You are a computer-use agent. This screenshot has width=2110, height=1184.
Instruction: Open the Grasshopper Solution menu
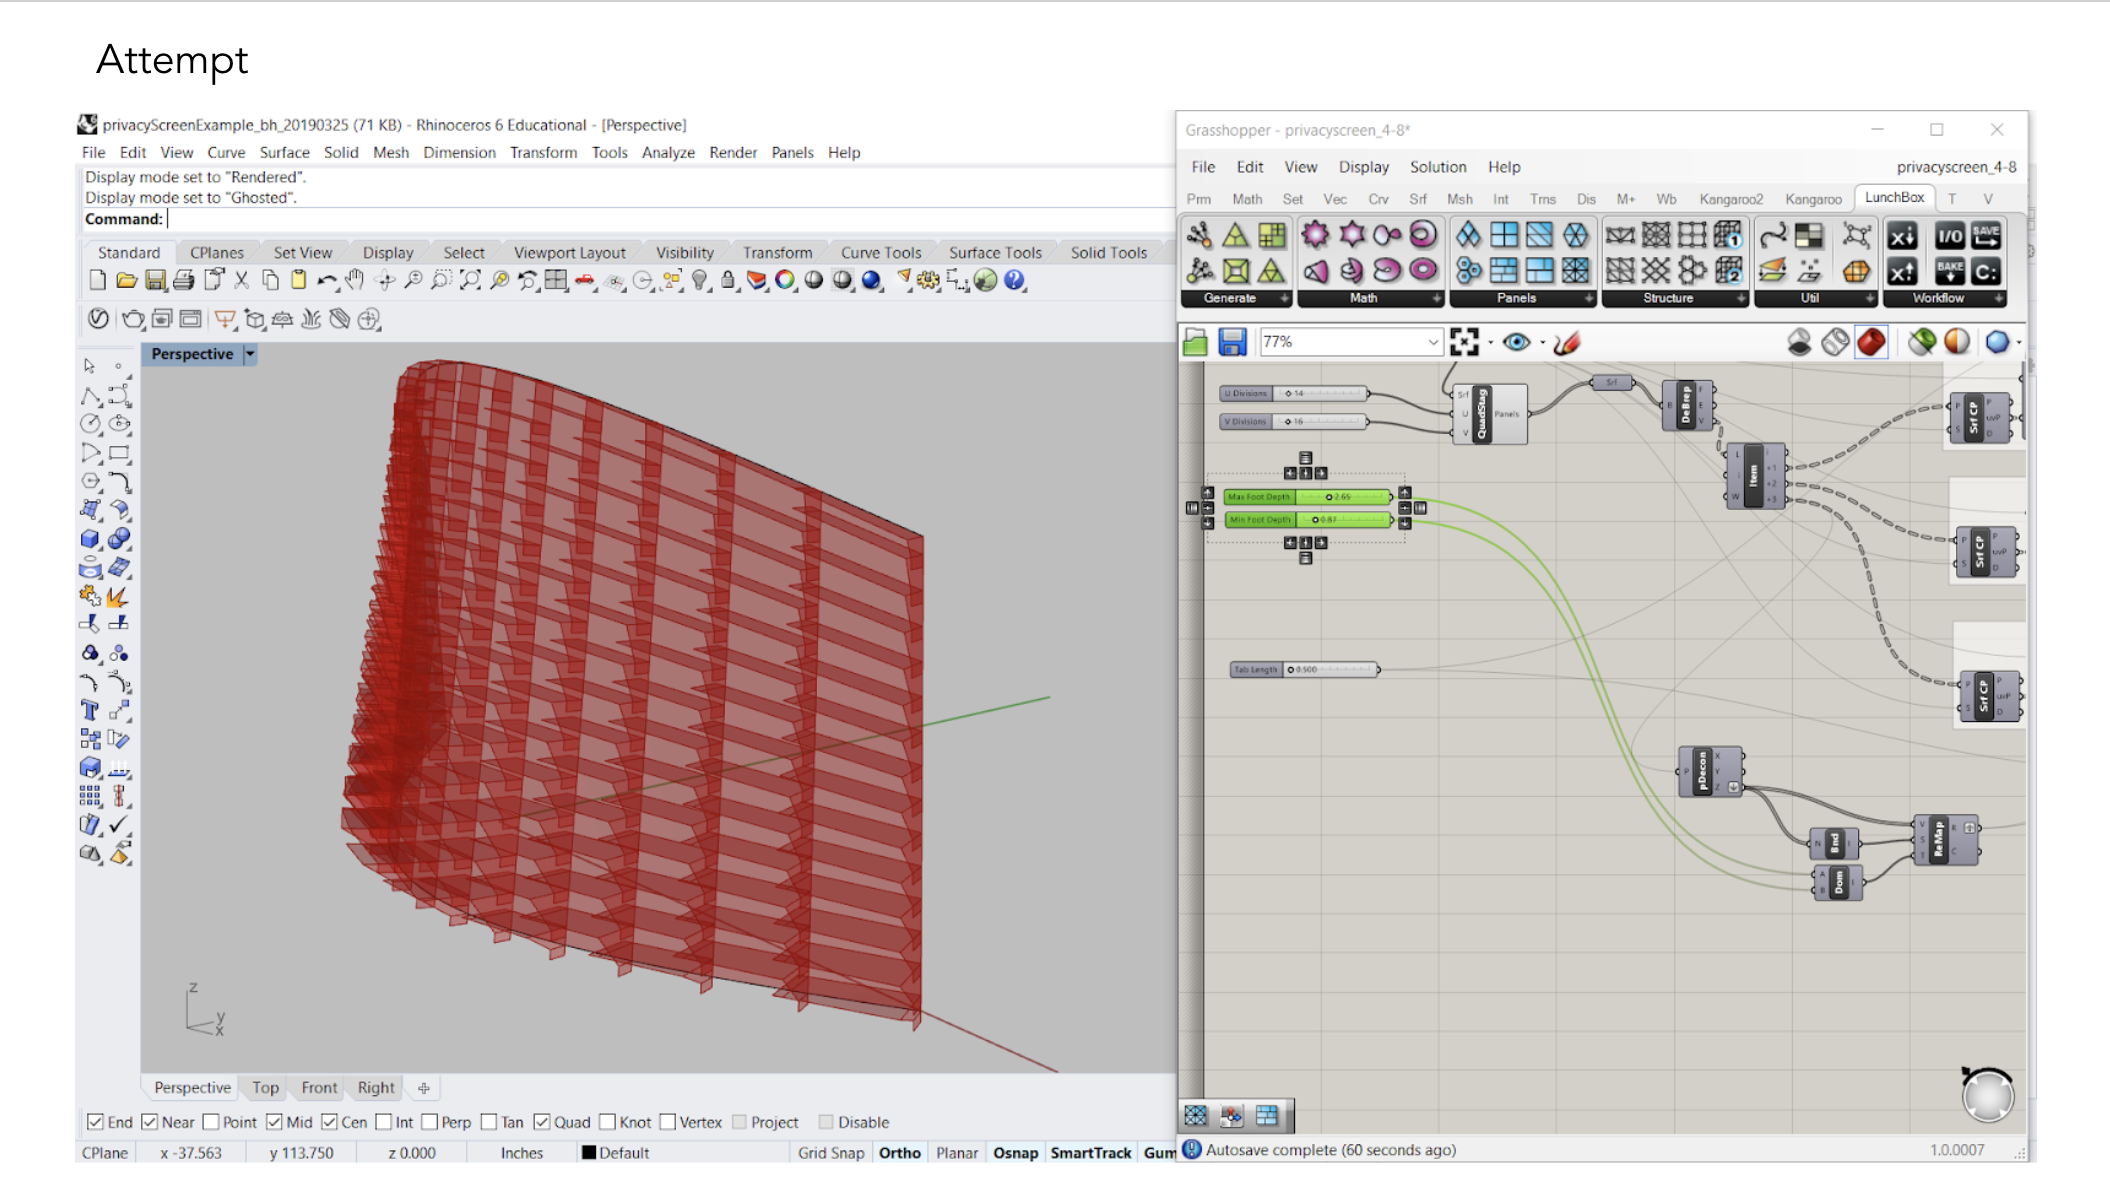(1437, 167)
